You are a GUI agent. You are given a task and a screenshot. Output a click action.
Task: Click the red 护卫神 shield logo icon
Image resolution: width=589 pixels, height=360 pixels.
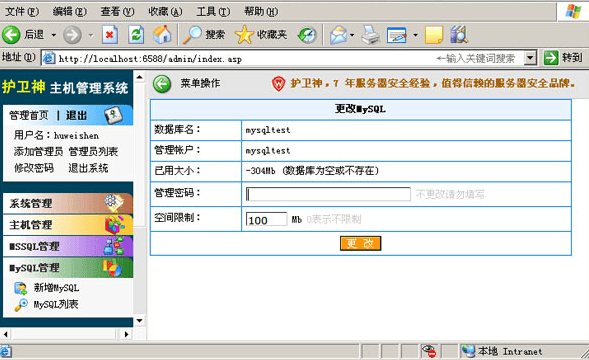point(278,83)
